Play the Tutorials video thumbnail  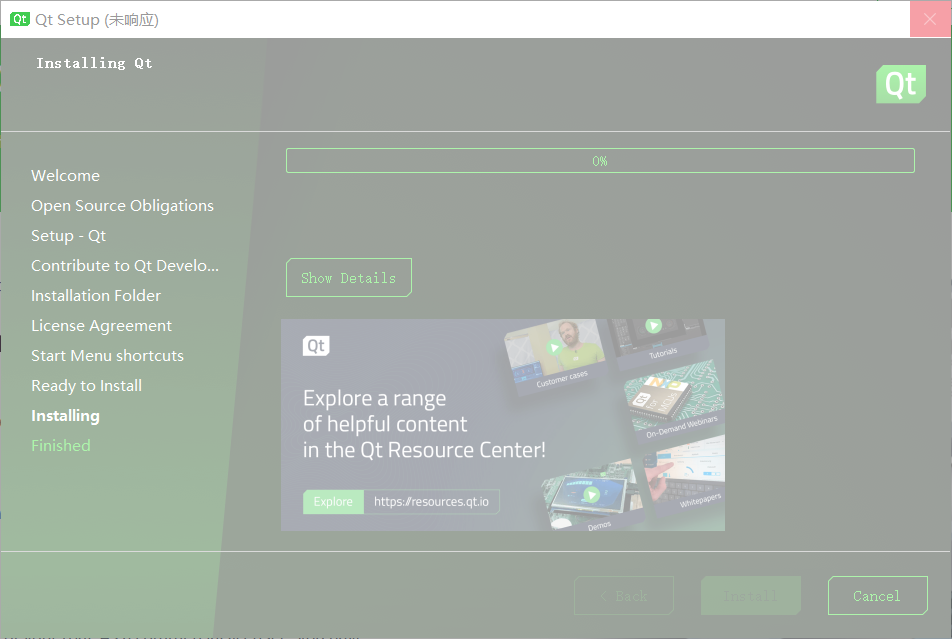pos(653,326)
